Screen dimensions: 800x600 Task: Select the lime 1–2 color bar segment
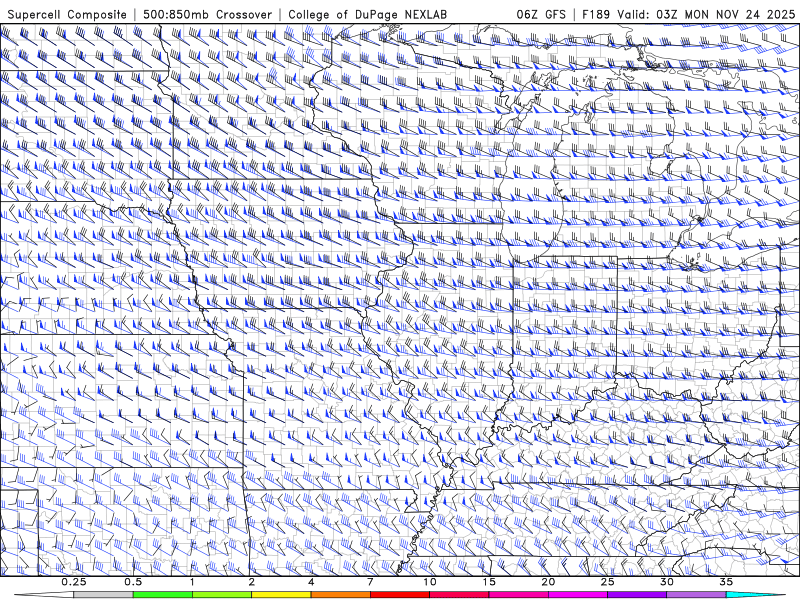click(x=222, y=595)
